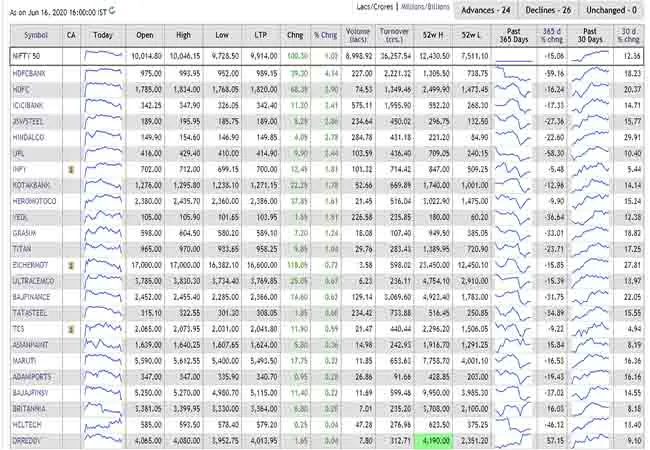Viewport: 650px width, 450px height.
Task: Sort by the Open column header
Action: (145, 35)
